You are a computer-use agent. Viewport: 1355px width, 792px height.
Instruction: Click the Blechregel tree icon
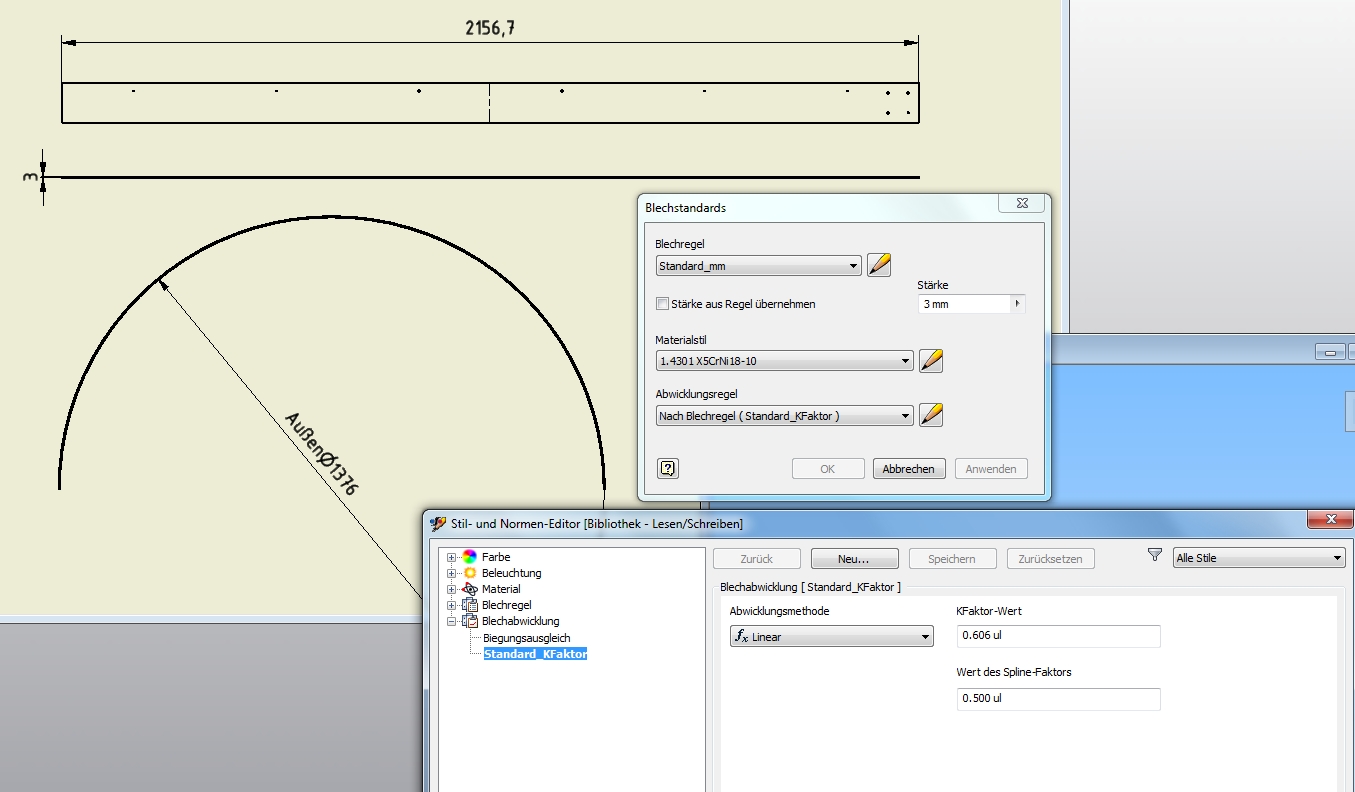click(469, 605)
